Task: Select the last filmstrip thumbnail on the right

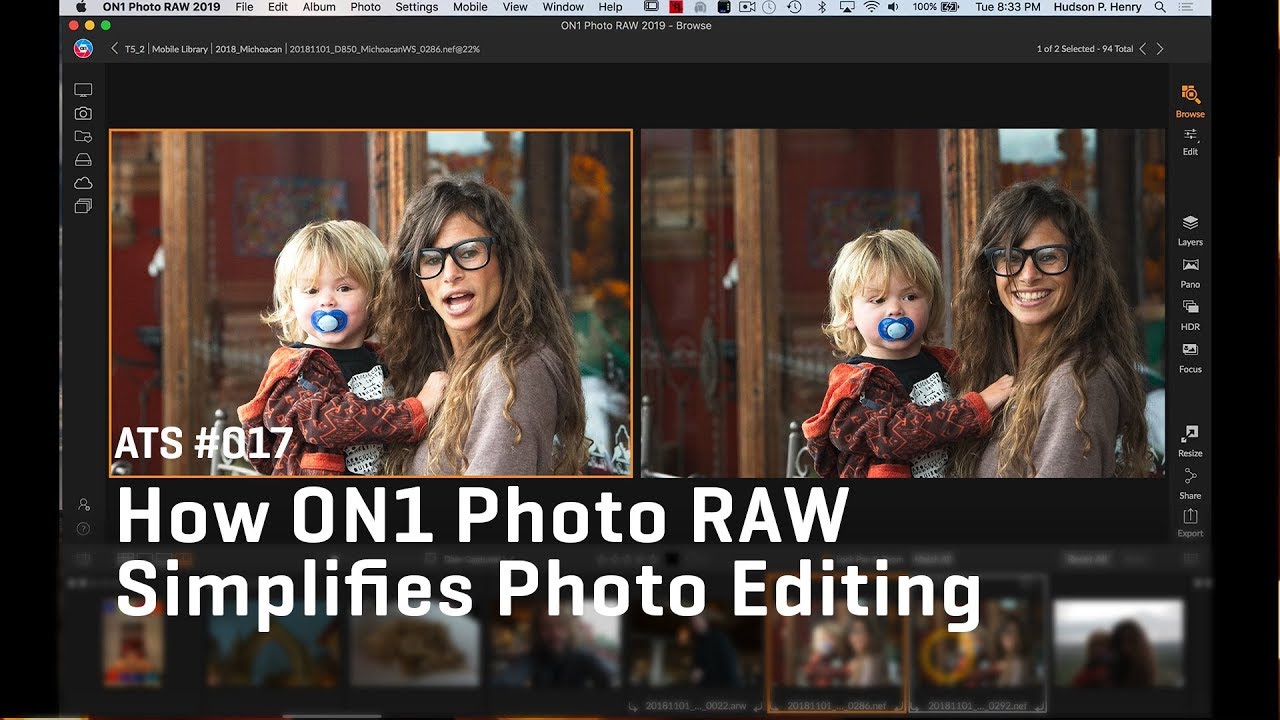Action: pyautogui.click(x=1119, y=643)
